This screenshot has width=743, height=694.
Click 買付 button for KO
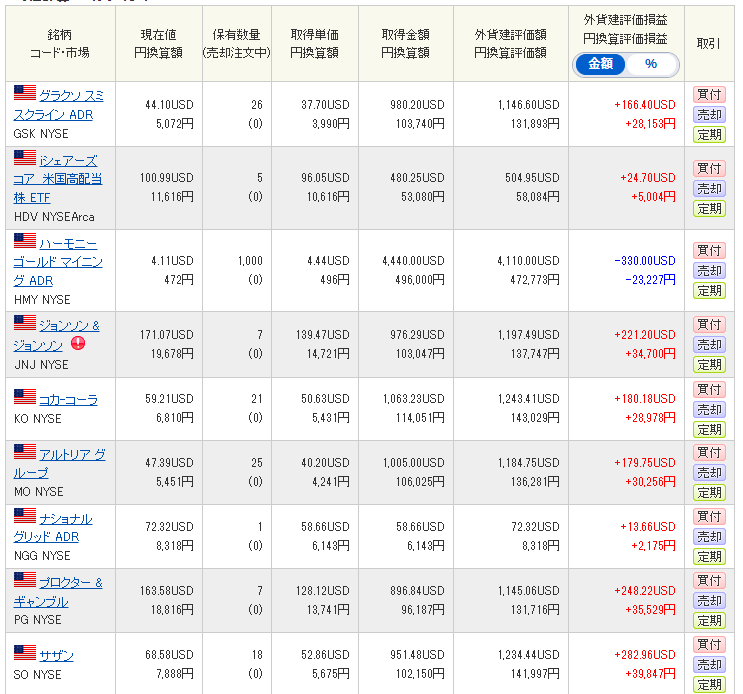[709, 389]
